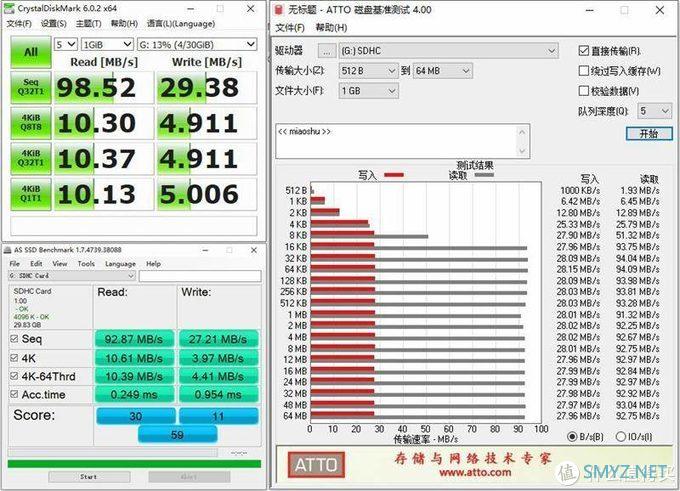Click the greyed Abort button in AS SSD
Image resolution: width=680 pixels, height=491 pixels.
[189, 477]
